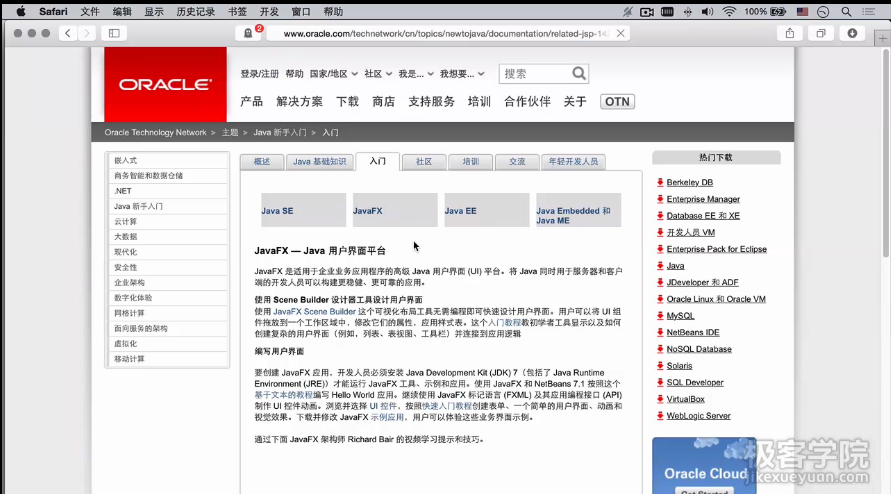The width and height of the screenshot is (891, 494).
Task: Switch to the 概述 tab
Action: tap(262, 161)
